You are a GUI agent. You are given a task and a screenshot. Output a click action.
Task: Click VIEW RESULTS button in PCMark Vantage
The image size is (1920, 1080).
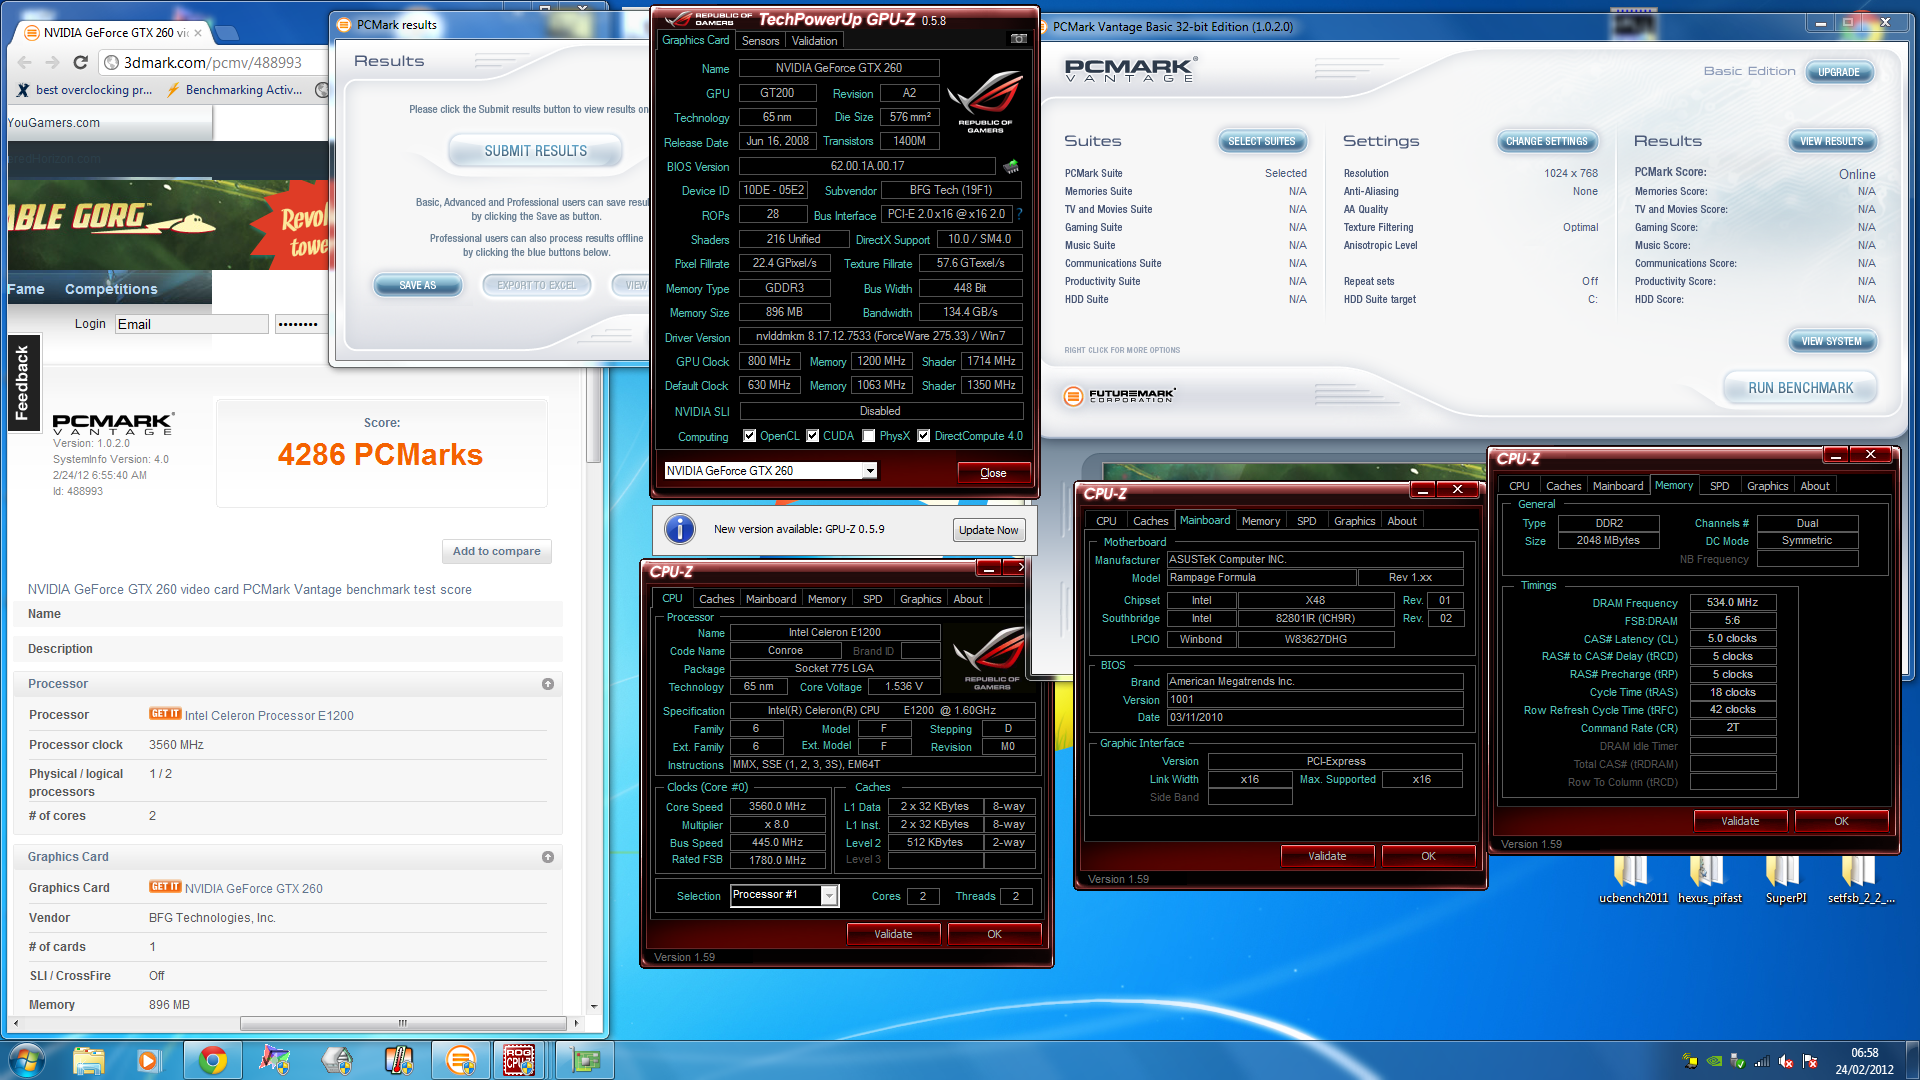click(x=1831, y=142)
